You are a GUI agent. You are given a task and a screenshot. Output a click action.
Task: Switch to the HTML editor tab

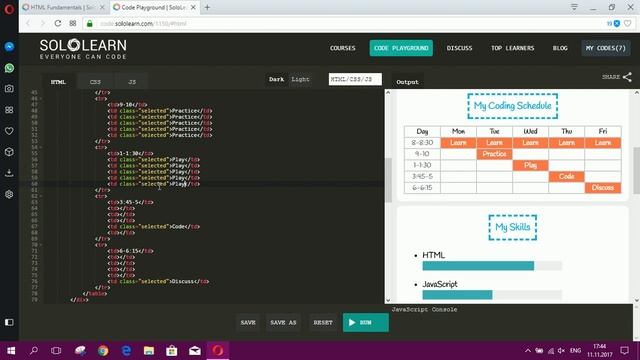(x=58, y=82)
